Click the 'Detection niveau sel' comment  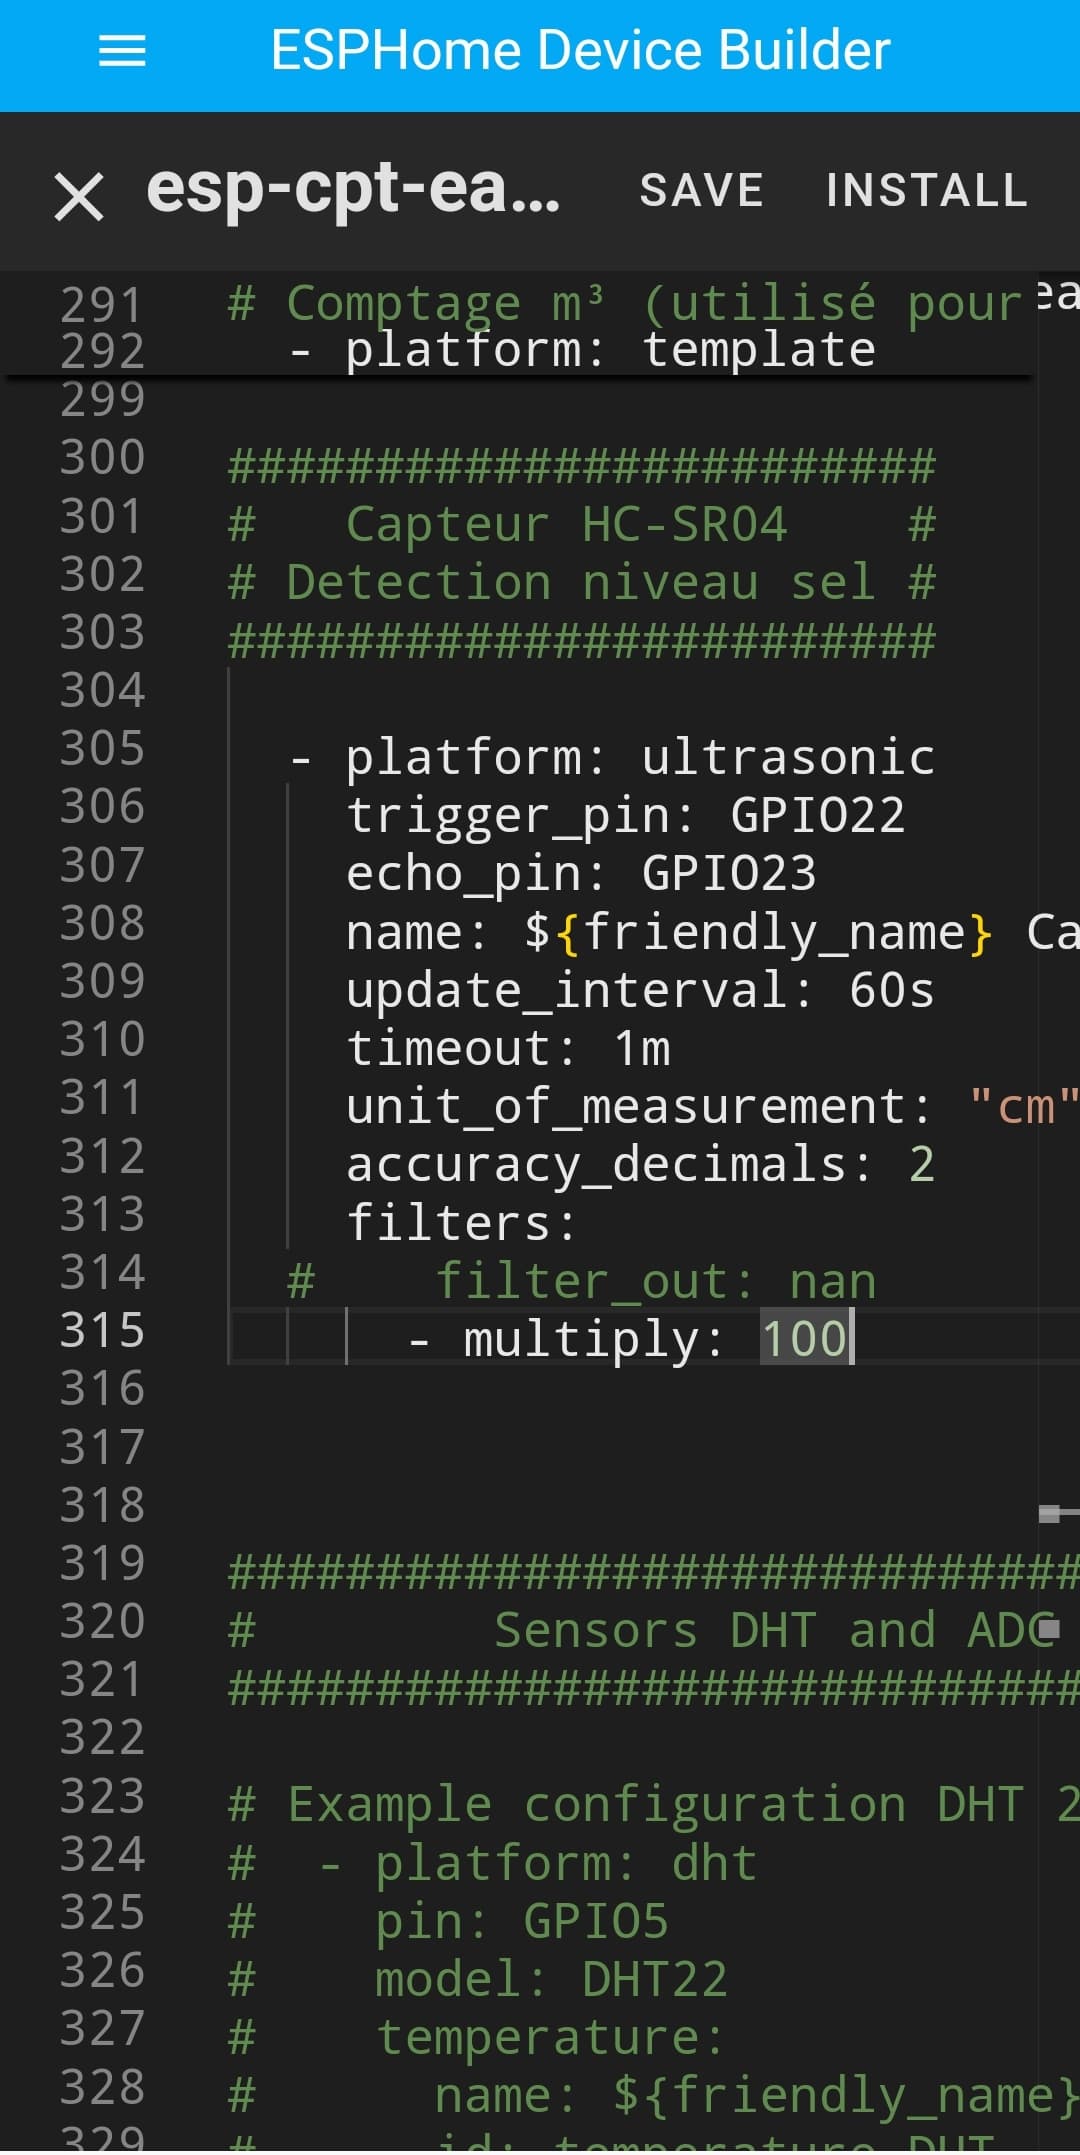coord(582,582)
